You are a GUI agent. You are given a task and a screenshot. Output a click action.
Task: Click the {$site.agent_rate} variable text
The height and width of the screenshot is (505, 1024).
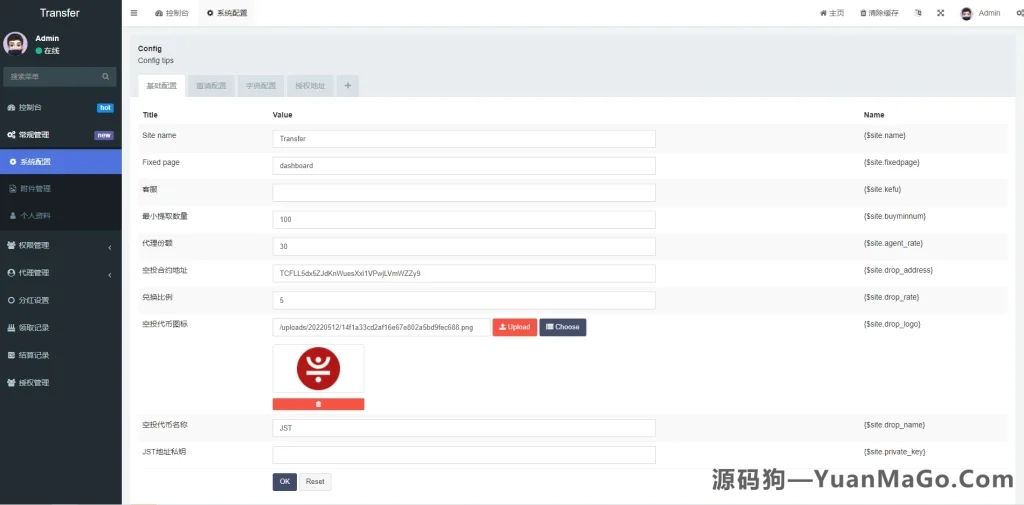click(x=893, y=243)
